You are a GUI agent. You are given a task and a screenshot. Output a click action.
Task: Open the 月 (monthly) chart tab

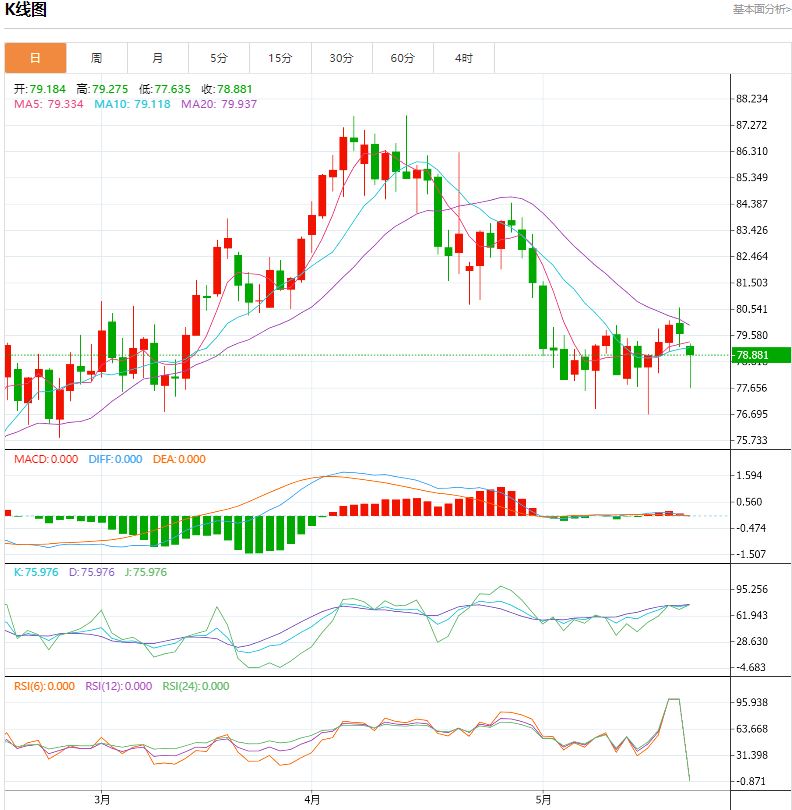(x=158, y=58)
